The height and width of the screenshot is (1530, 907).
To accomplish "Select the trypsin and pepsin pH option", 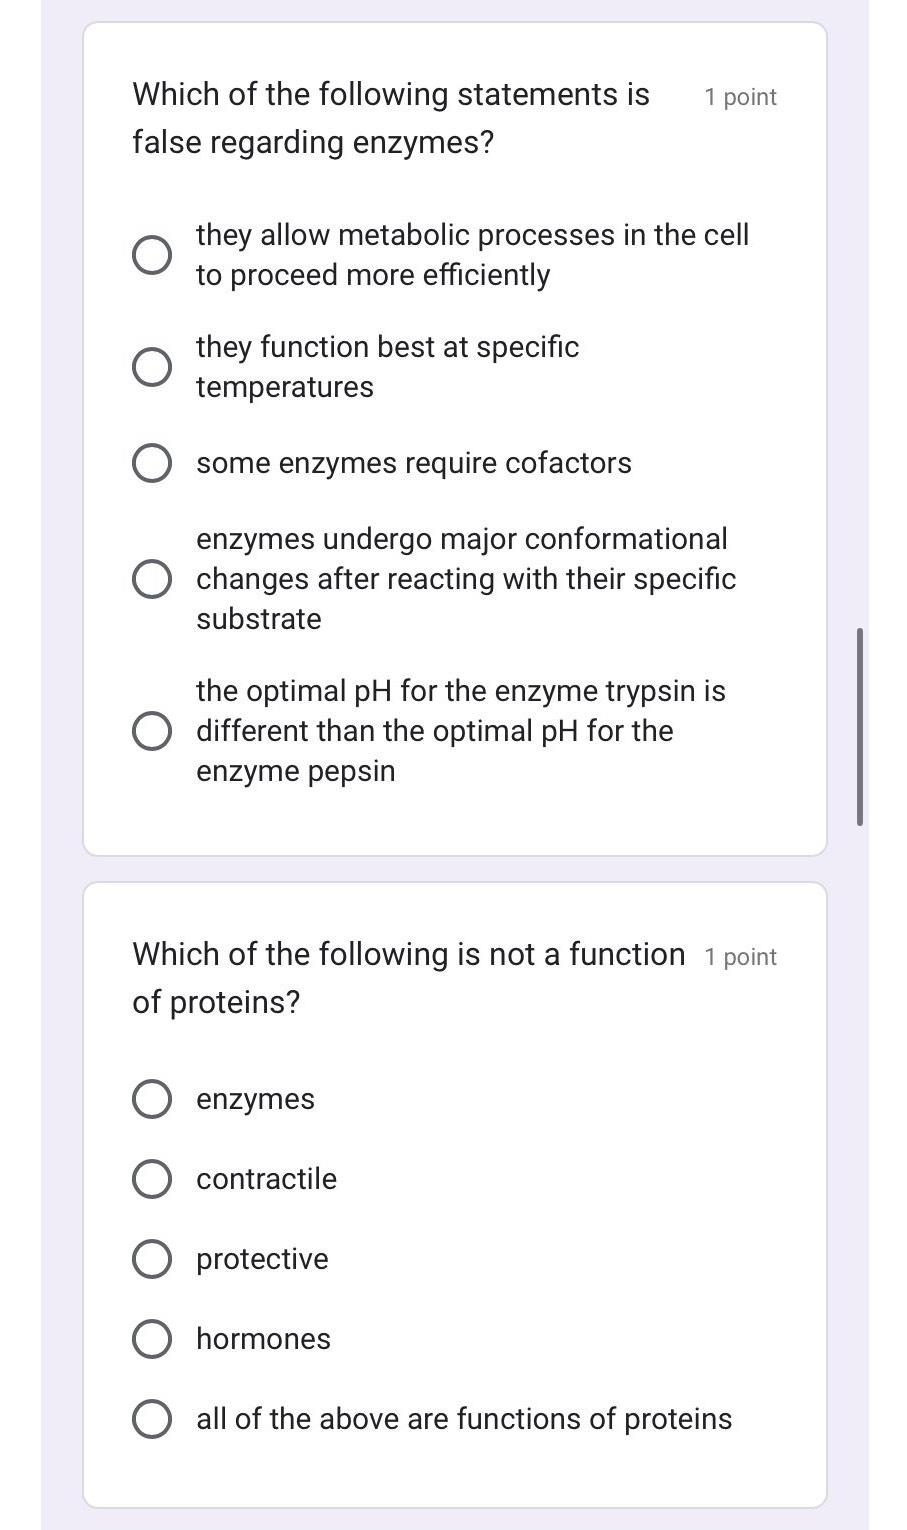I will point(151,731).
